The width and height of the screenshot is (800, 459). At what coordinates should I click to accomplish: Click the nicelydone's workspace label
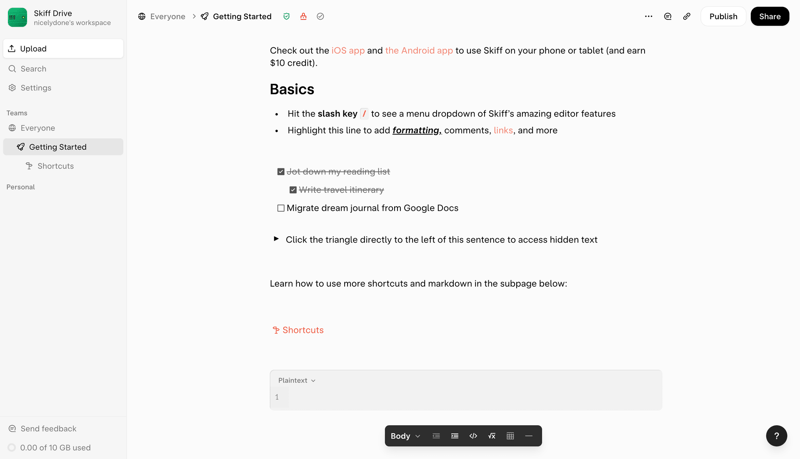pyautogui.click(x=72, y=23)
